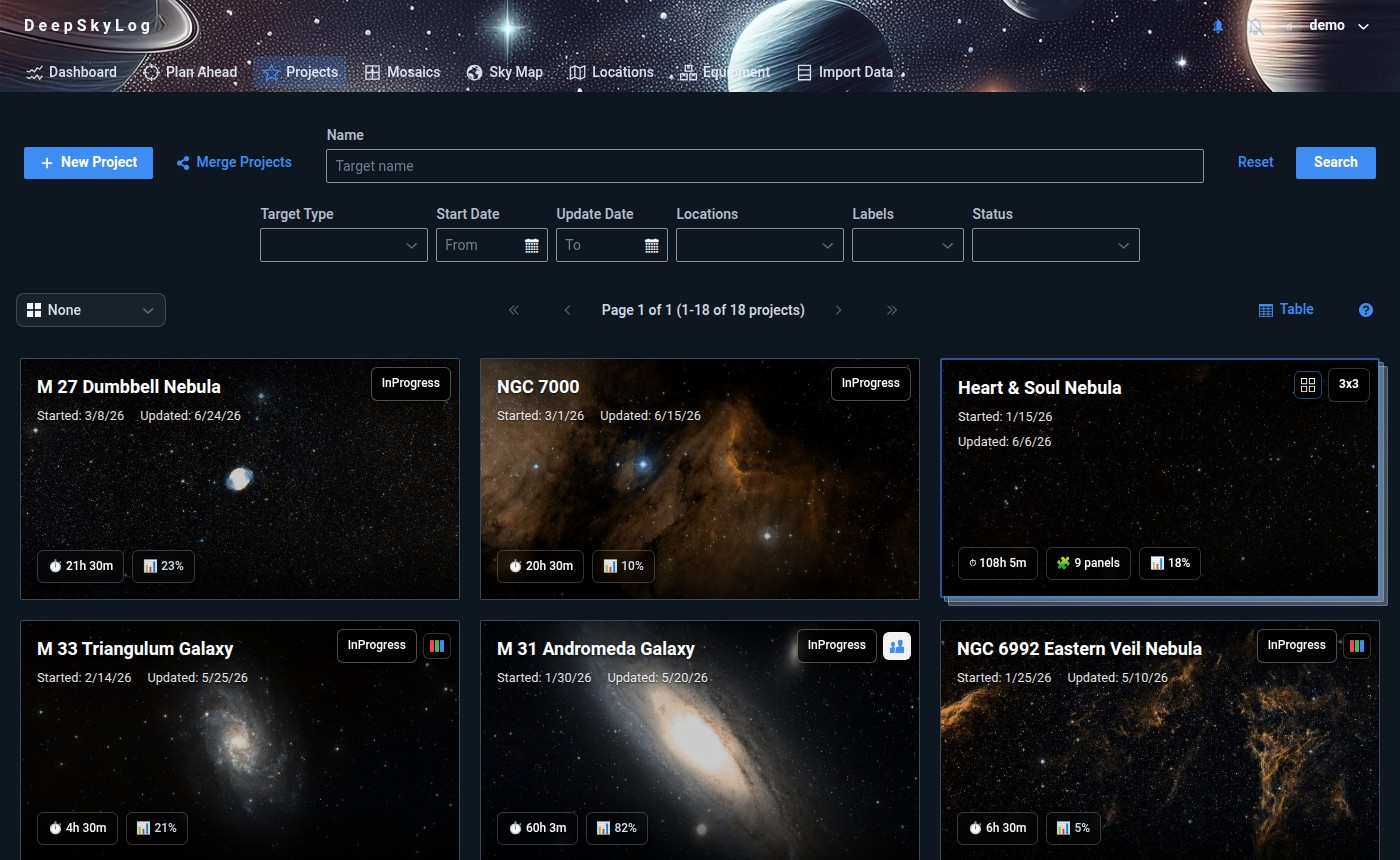Click the blue notification bell icon

tap(1218, 26)
